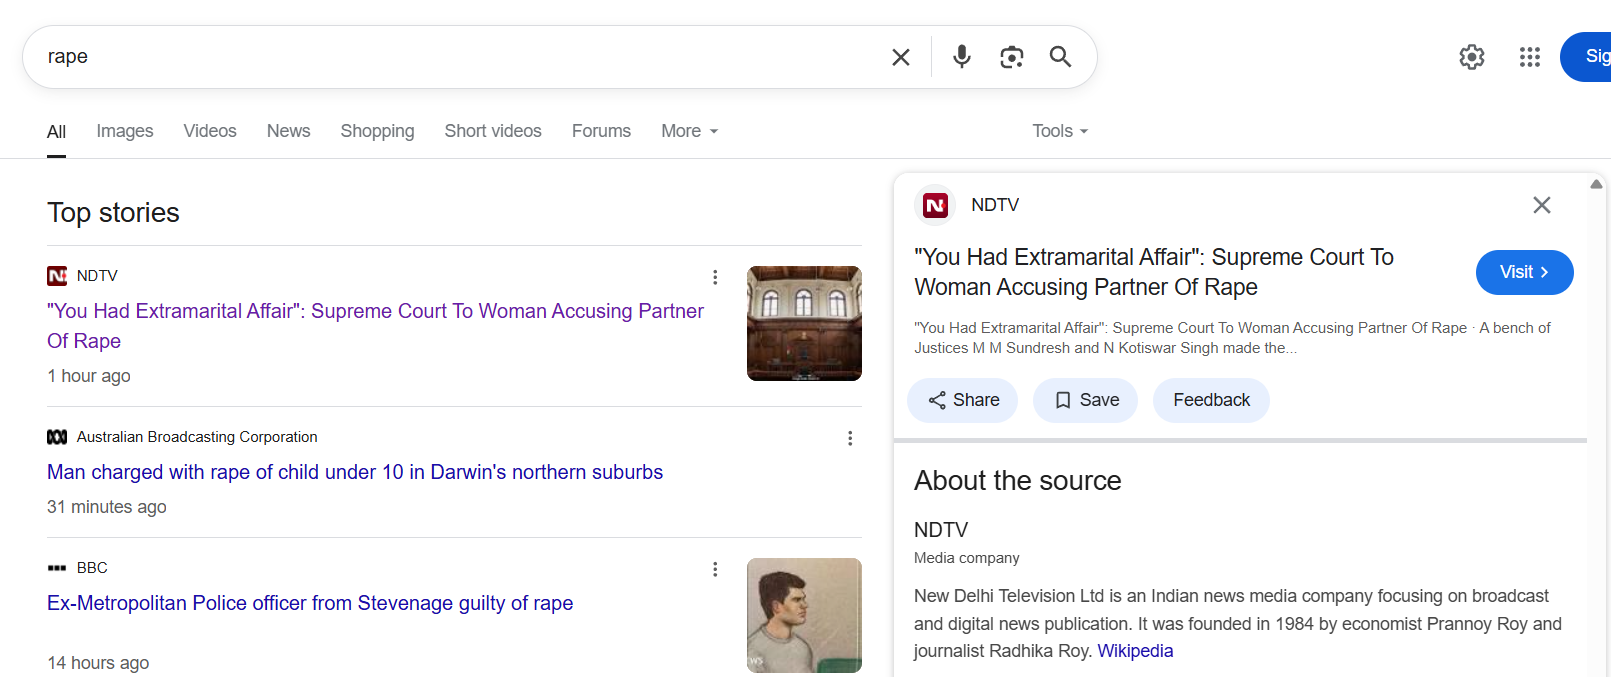Open the Tools dropdown

(1060, 131)
